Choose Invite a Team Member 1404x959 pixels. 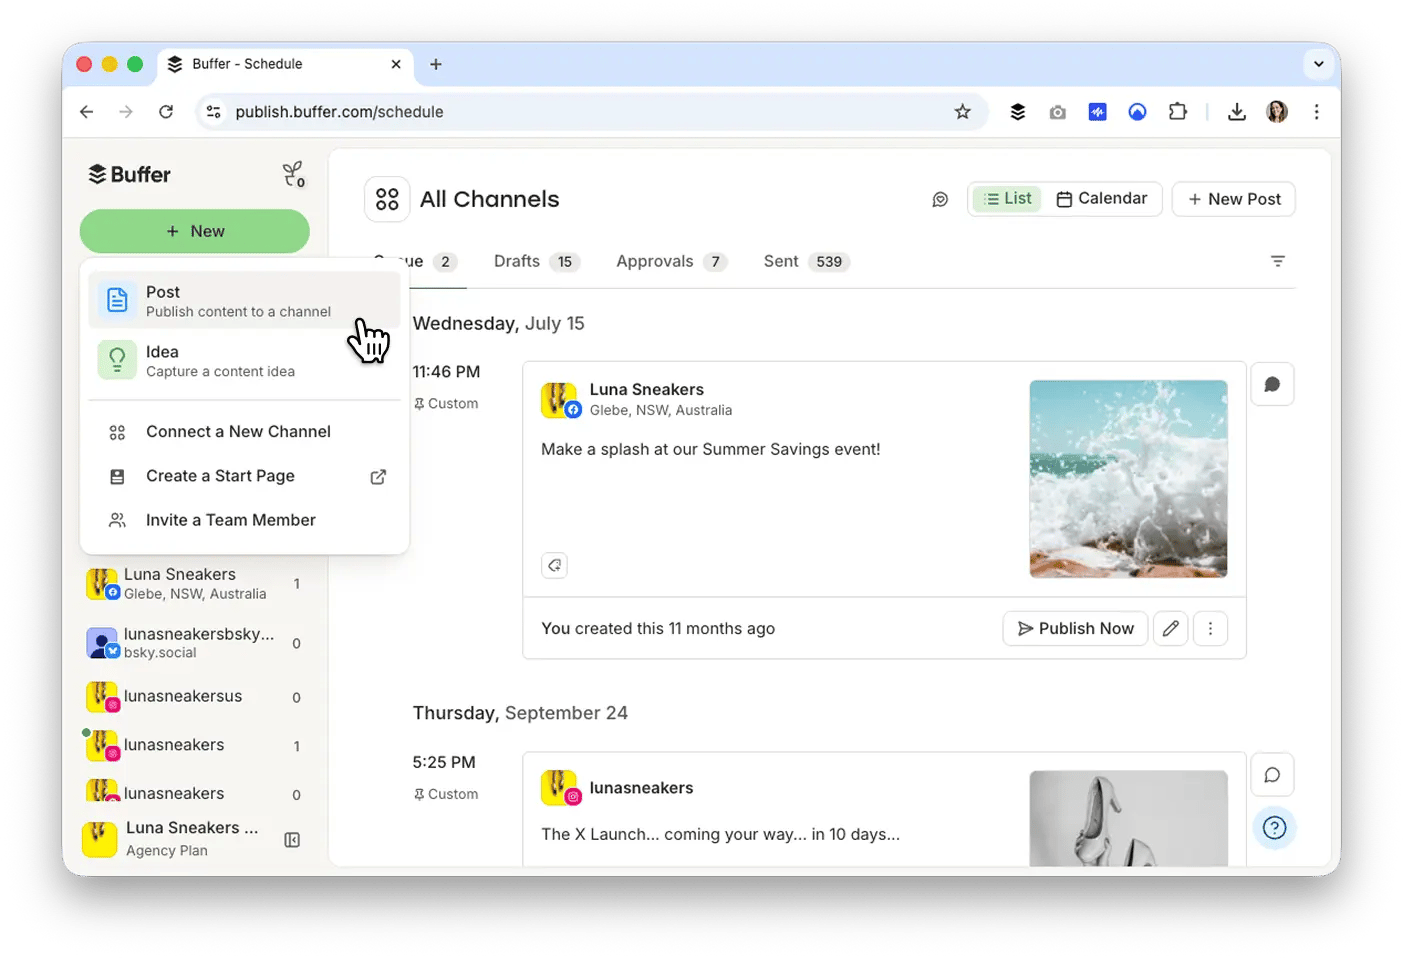click(x=244, y=520)
